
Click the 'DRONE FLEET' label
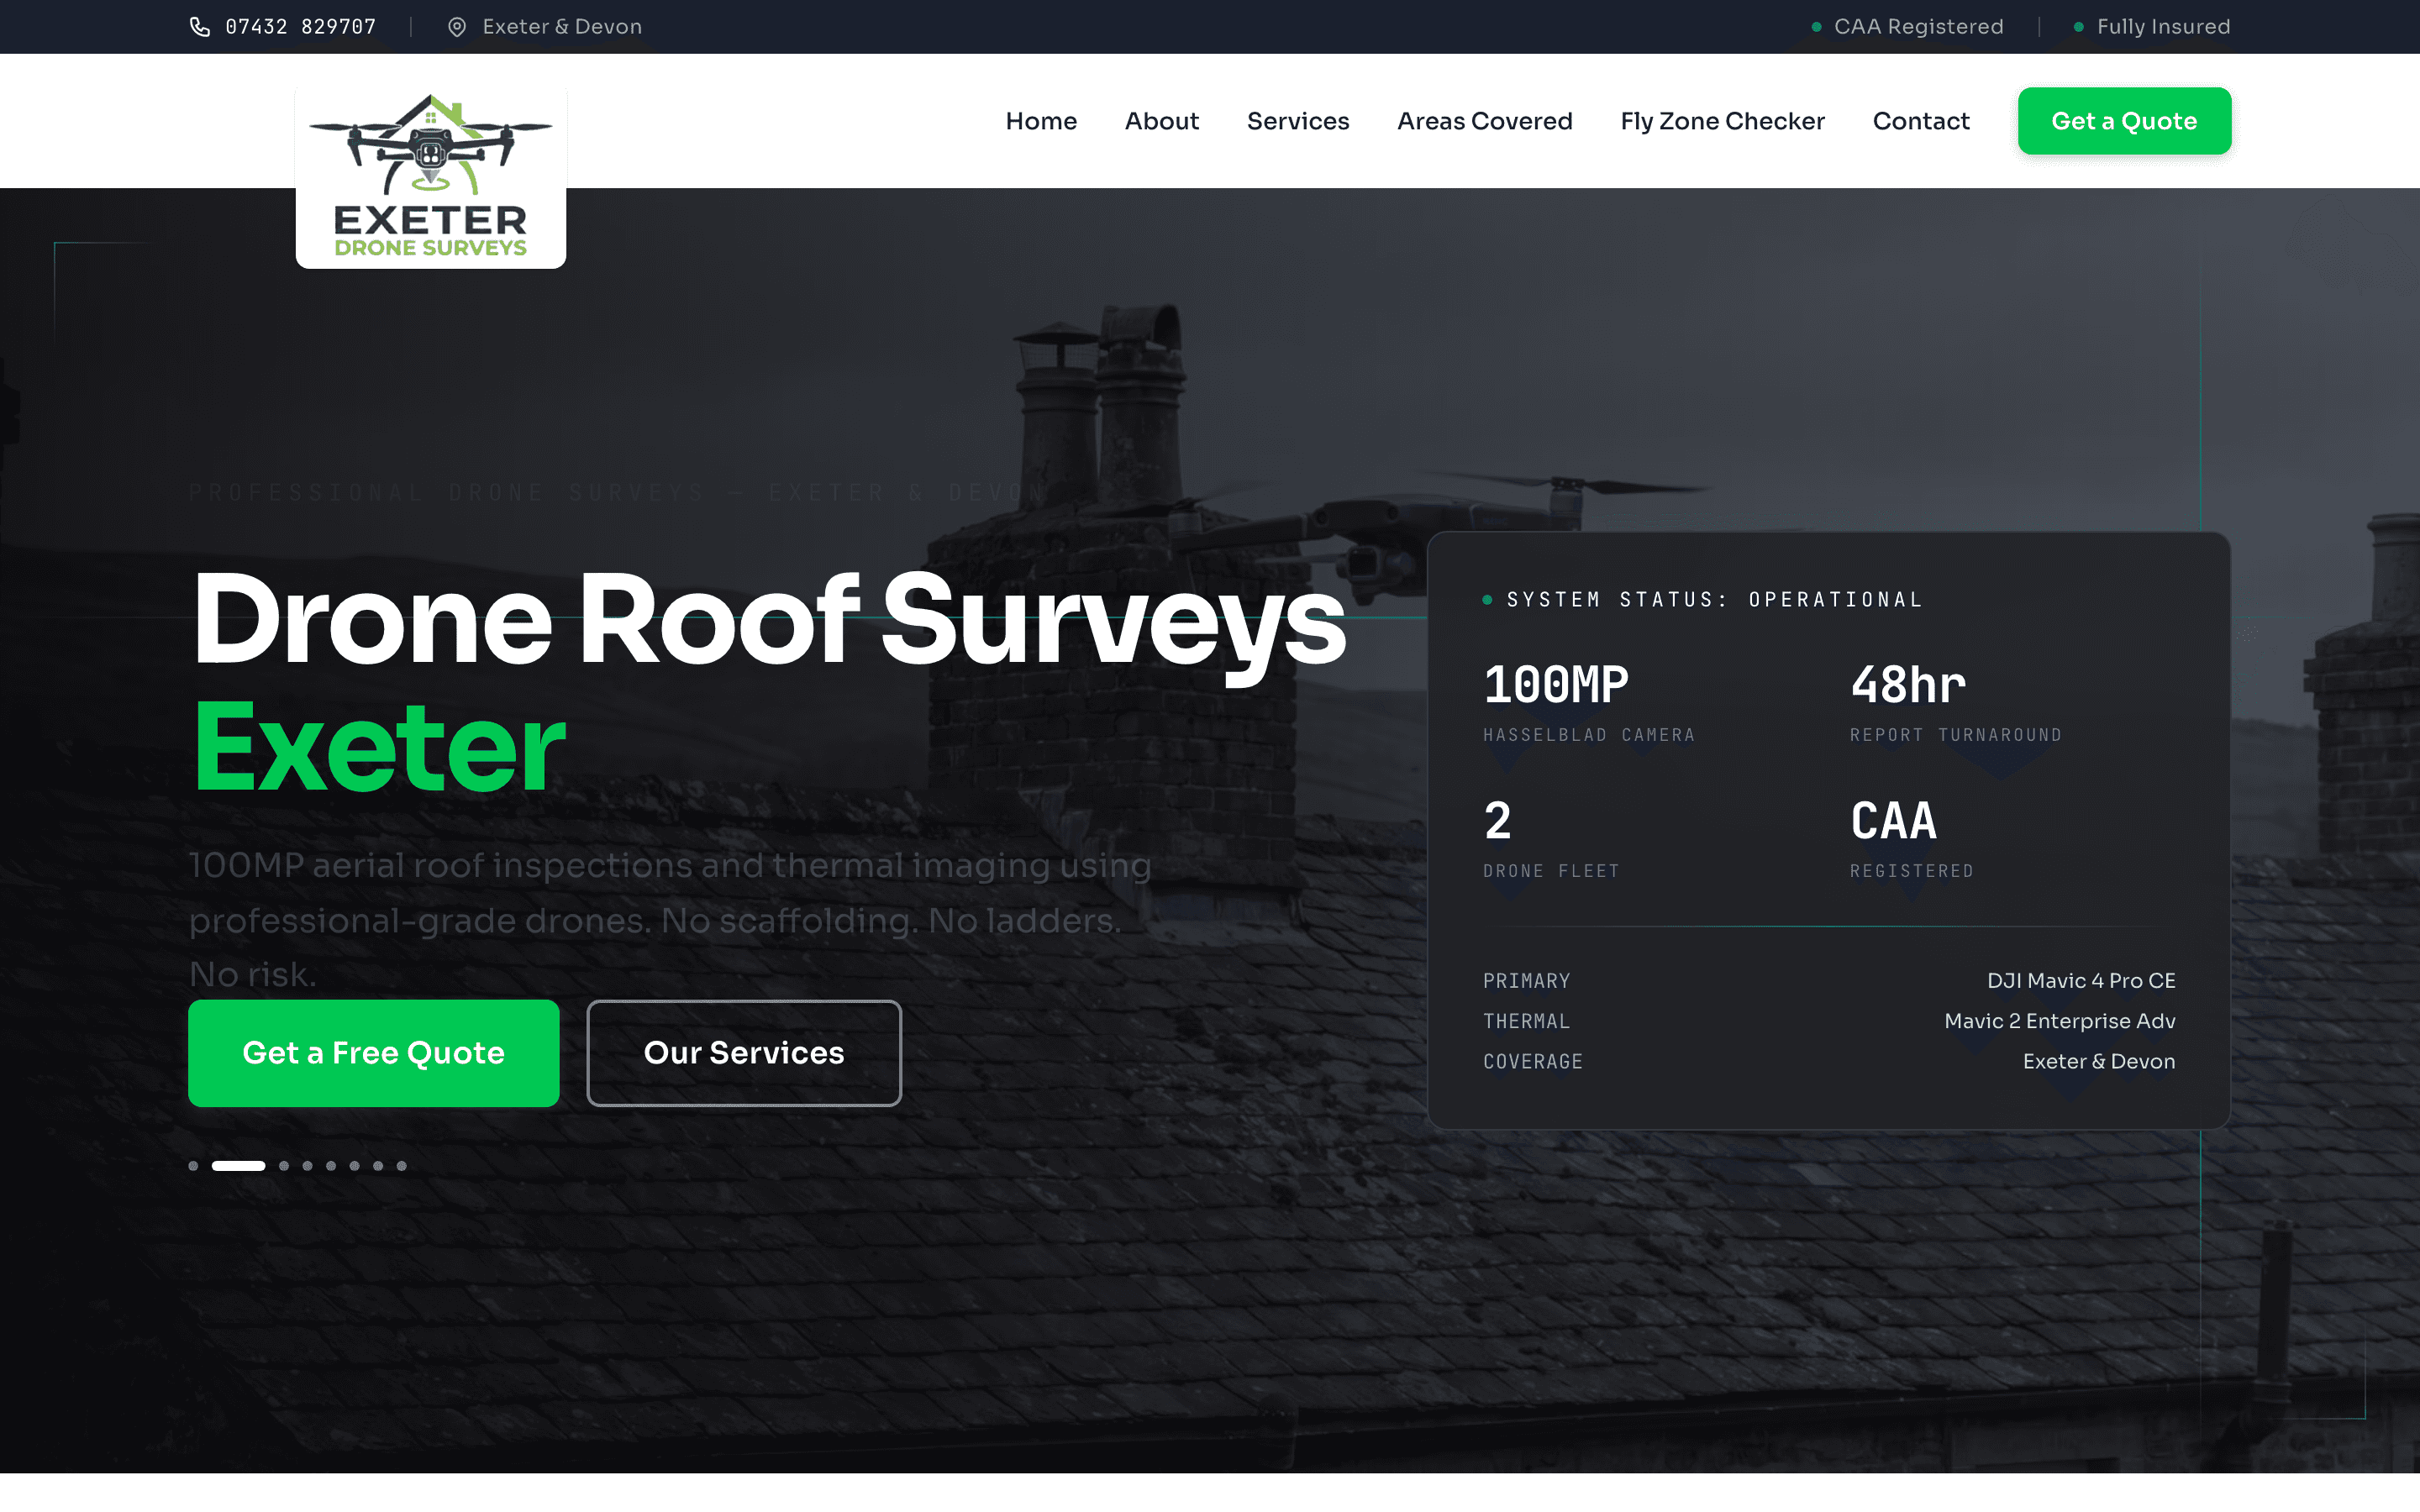(1551, 872)
